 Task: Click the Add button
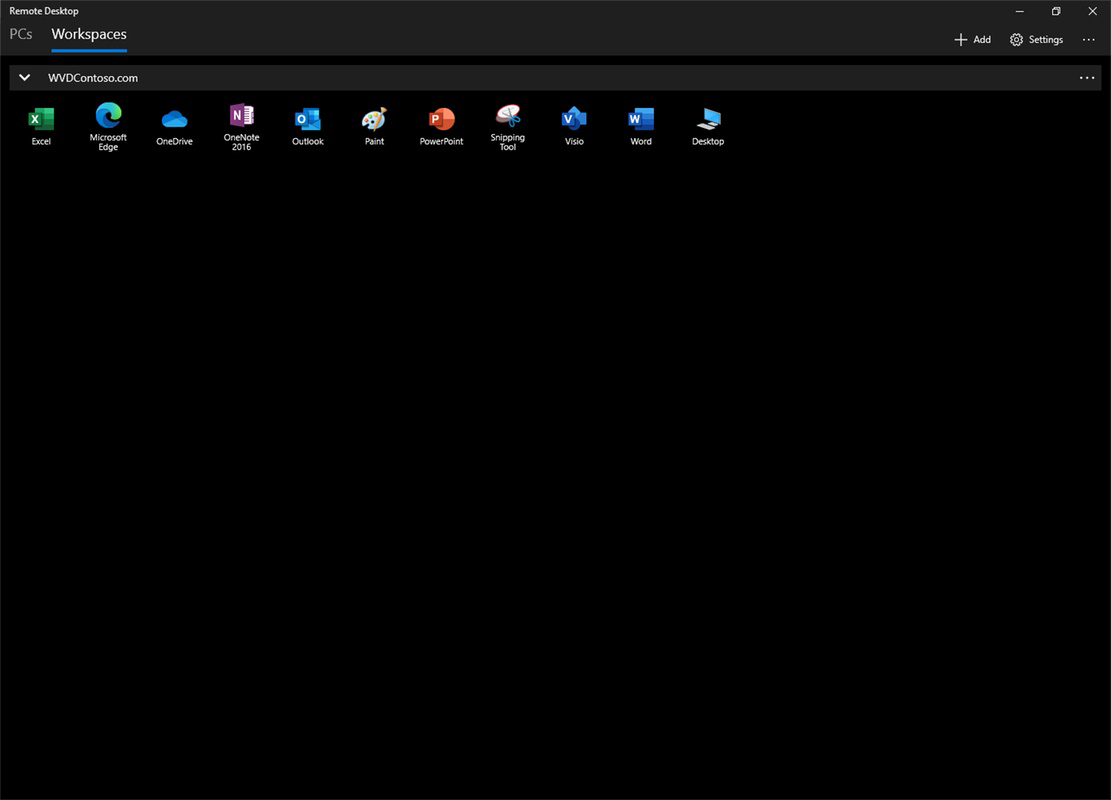[x=971, y=39]
